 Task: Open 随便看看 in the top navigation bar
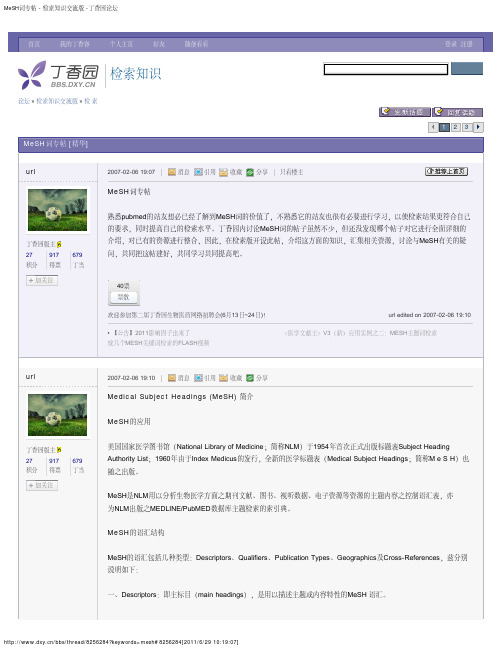(x=196, y=44)
